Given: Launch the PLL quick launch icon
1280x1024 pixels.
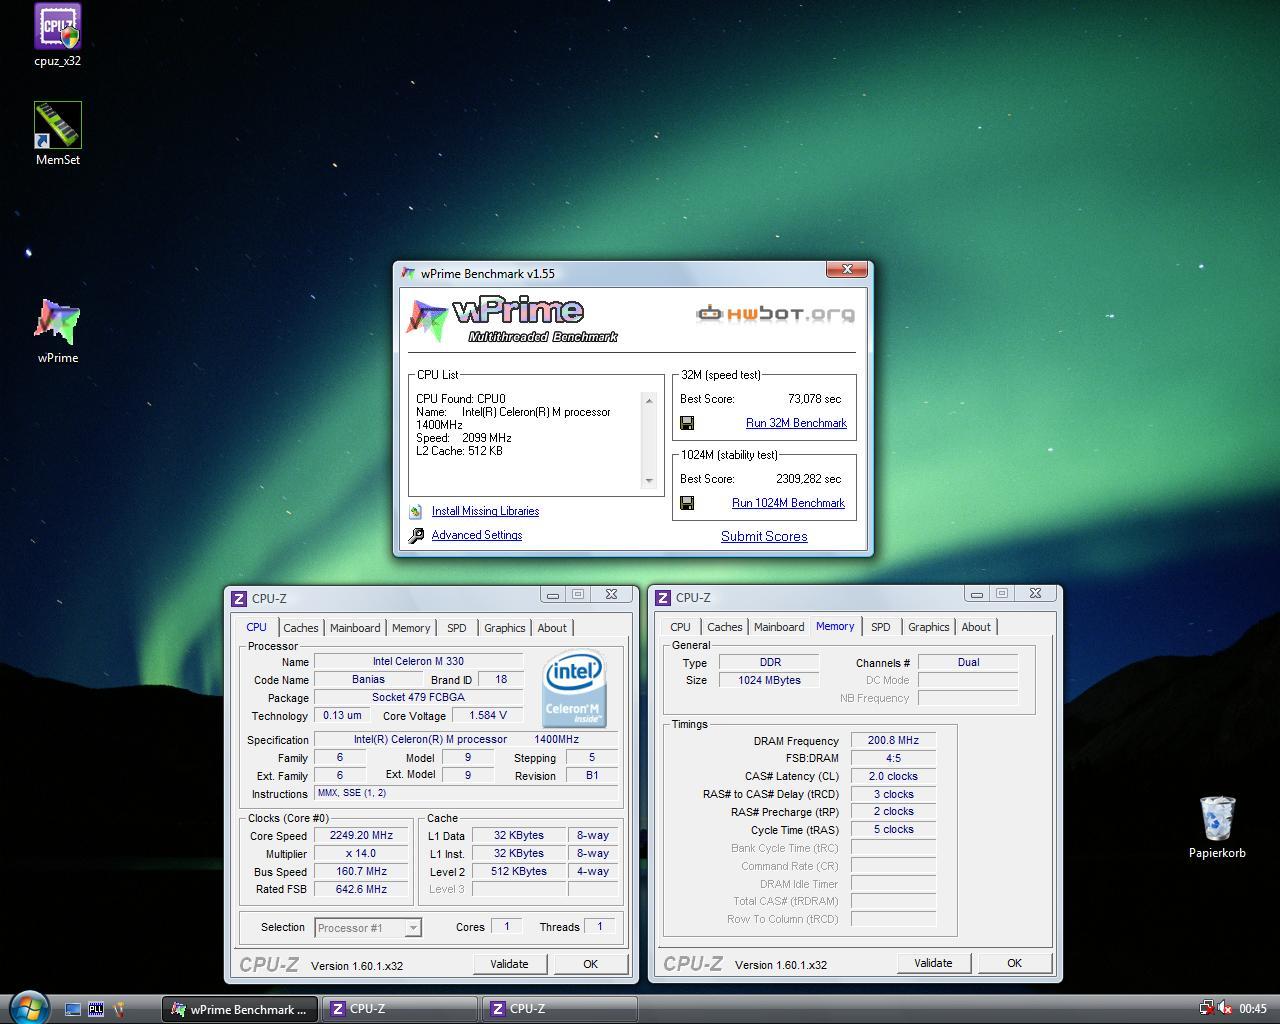Looking at the screenshot, I should 96,1009.
